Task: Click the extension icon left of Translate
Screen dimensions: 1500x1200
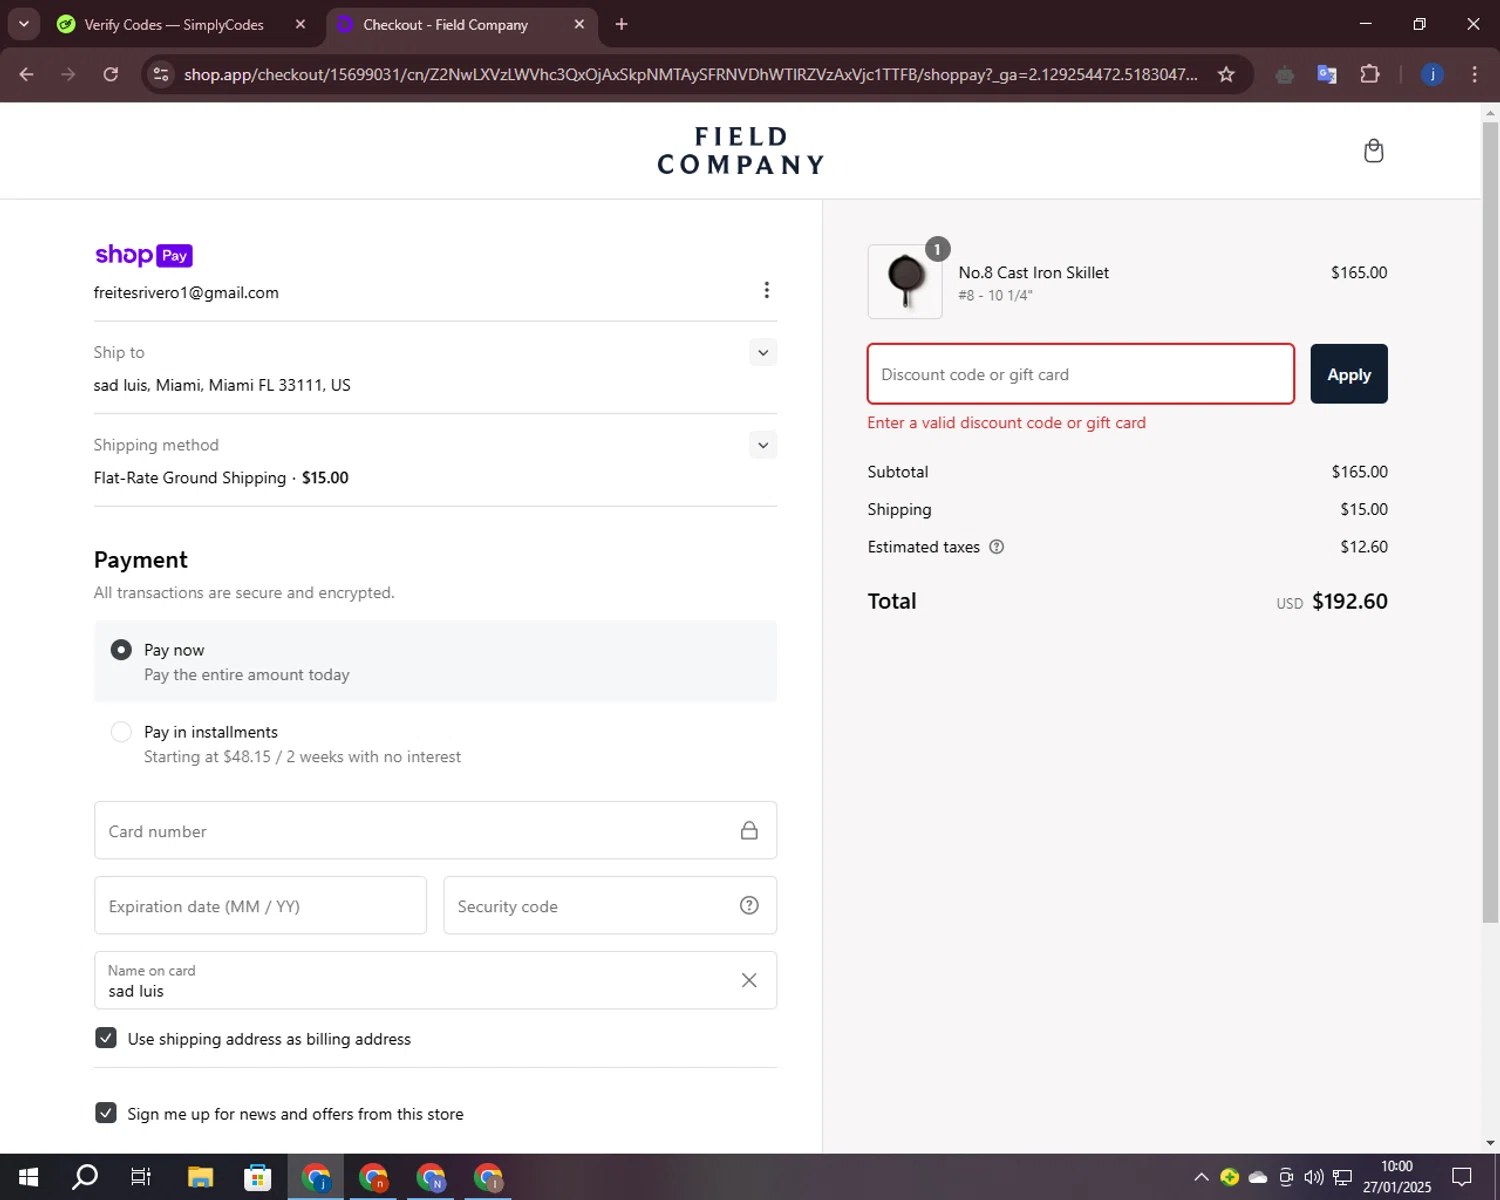Action: [x=1285, y=74]
